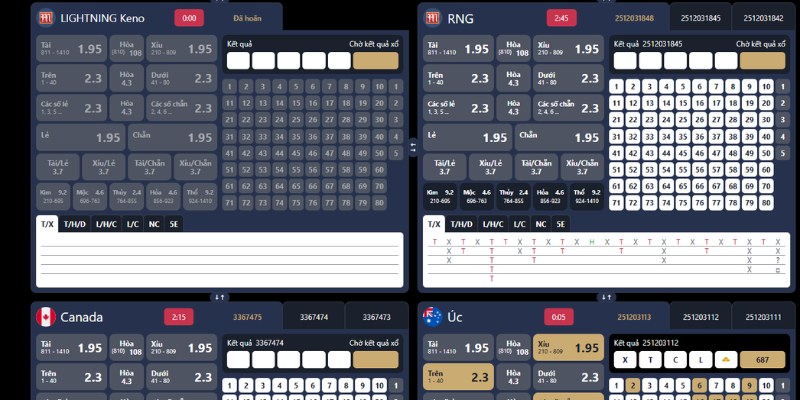Open the T/X history tab in LIGHTNING Keno
The image size is (800, 400).
point(47,224)
